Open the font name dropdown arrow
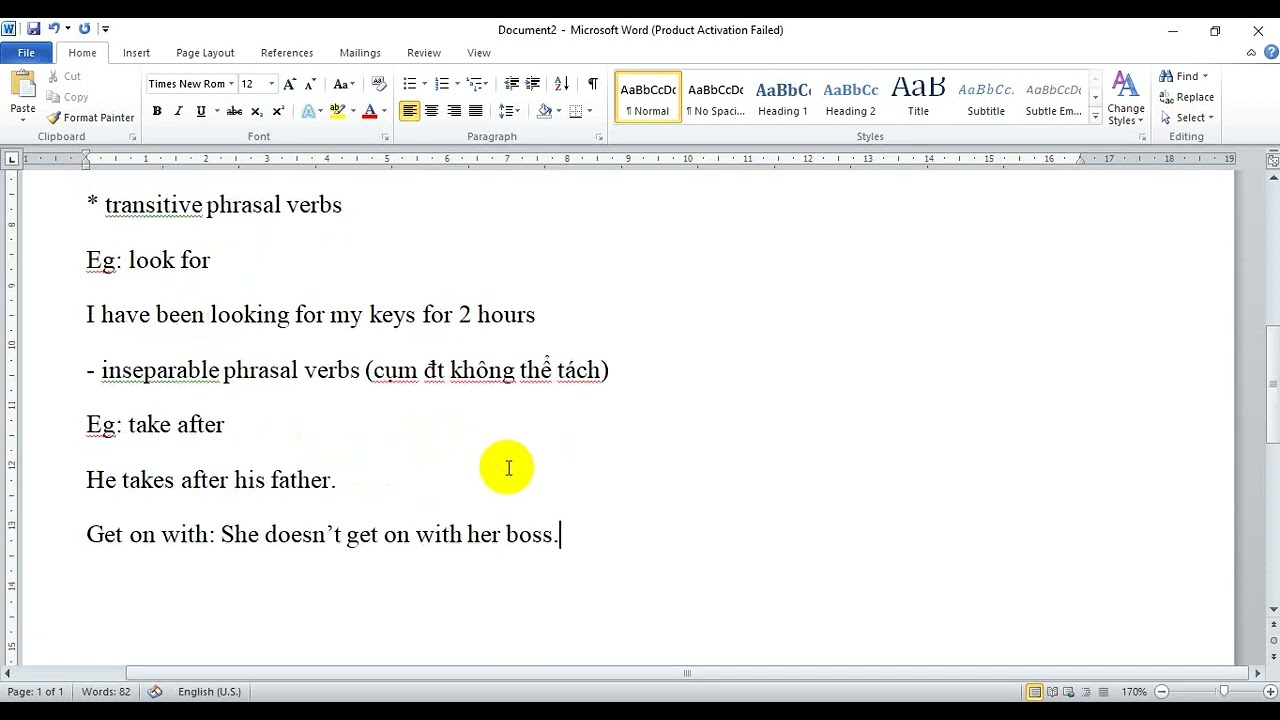 (x=232, y=84)
